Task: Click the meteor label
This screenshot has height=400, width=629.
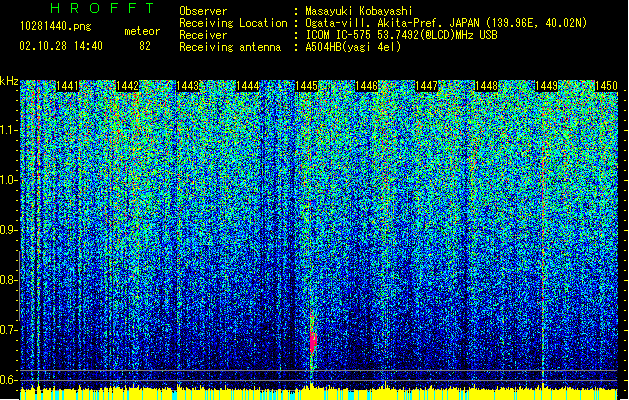Action: (x=142, y=31)
